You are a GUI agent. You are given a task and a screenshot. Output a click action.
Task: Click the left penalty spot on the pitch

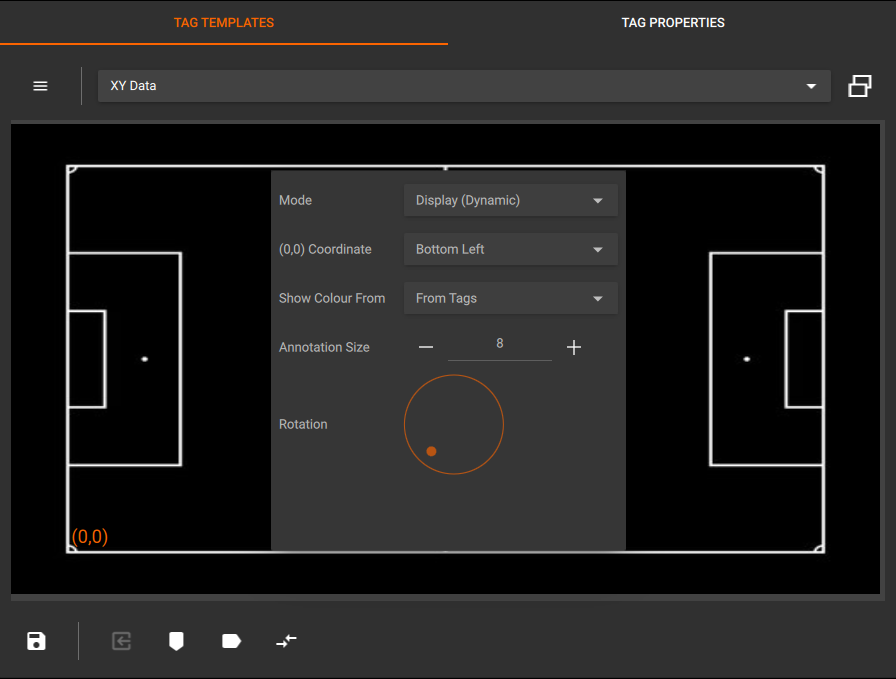pos(145,359)
